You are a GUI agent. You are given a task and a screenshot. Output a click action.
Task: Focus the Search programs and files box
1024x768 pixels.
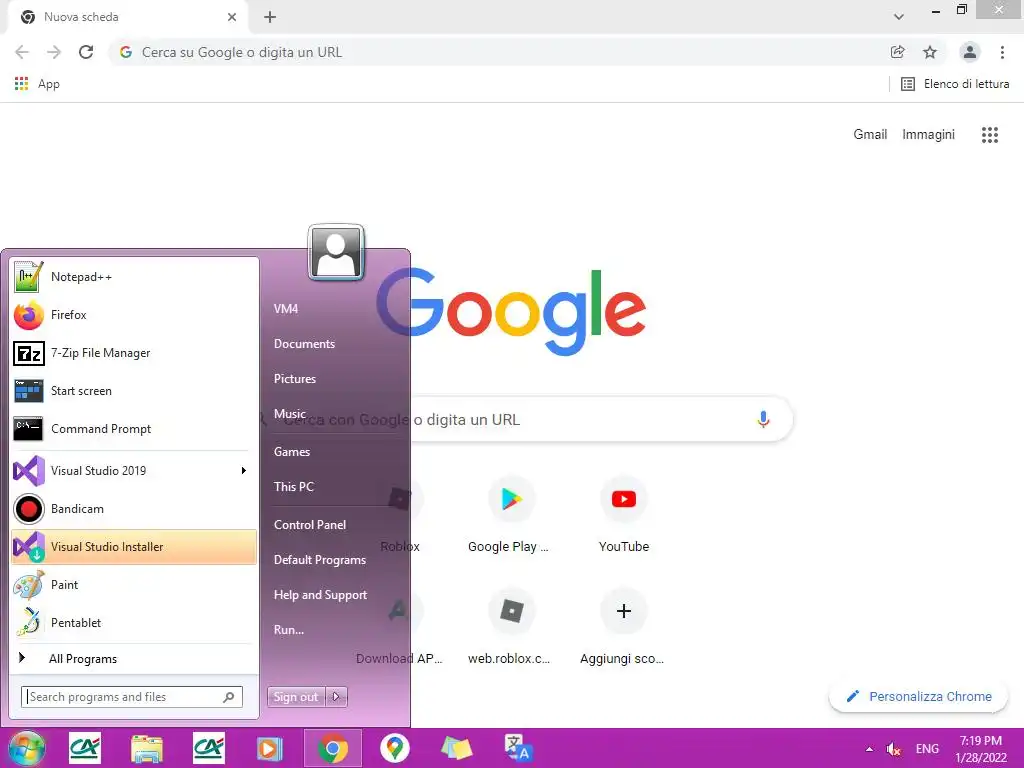pos(132,697)
